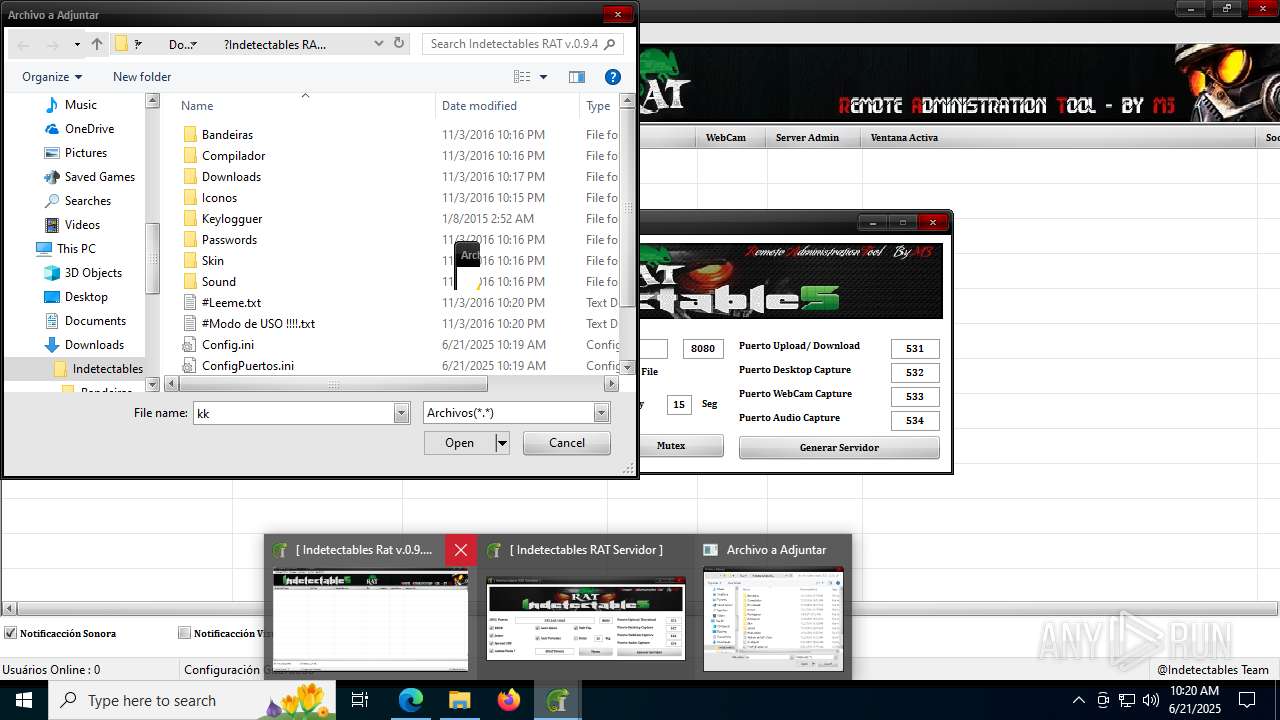Edit Puerto Upload/Download value 531
Viewport: 1280px width, 720px height.
915,348
